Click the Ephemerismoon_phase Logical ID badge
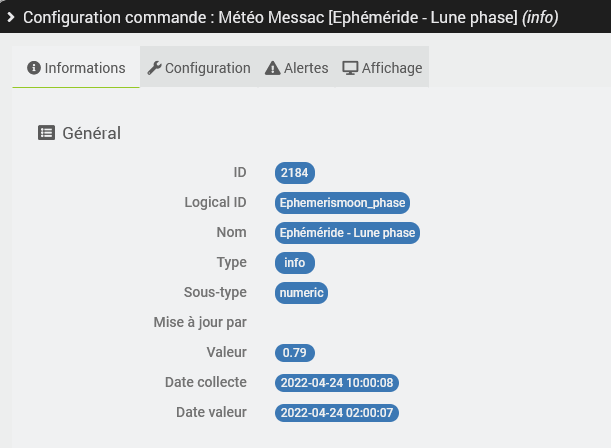The image size is (611, 448). tap(343, 203)
